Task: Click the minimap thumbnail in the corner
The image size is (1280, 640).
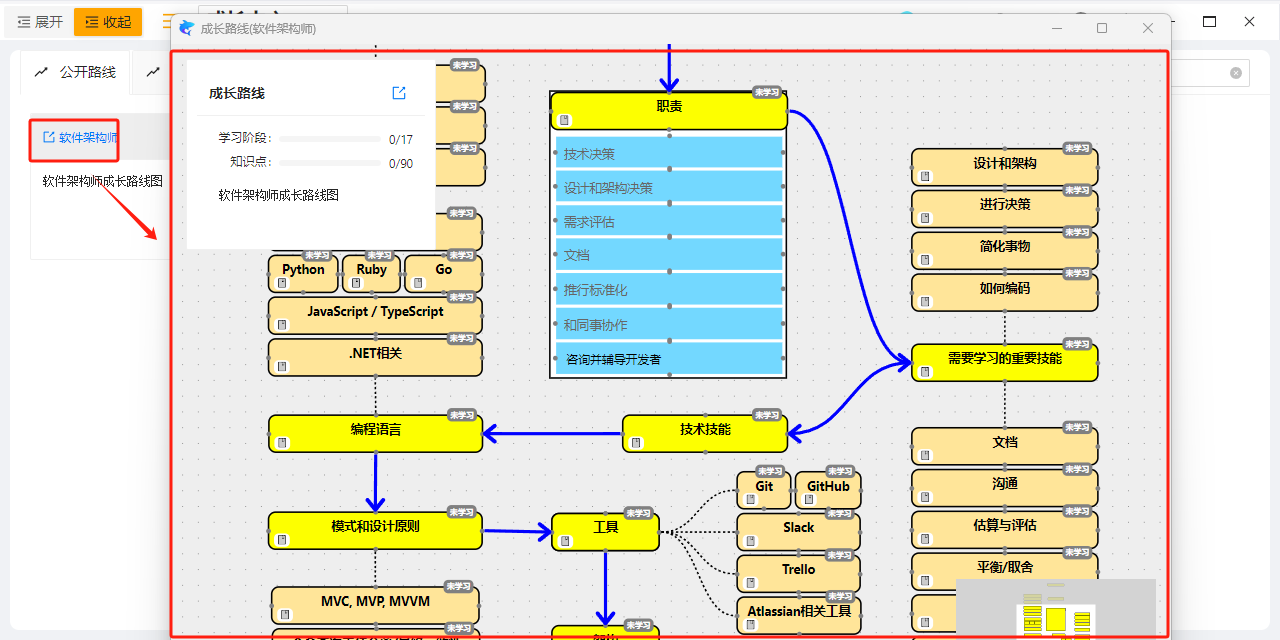Action: point(1056,608)
